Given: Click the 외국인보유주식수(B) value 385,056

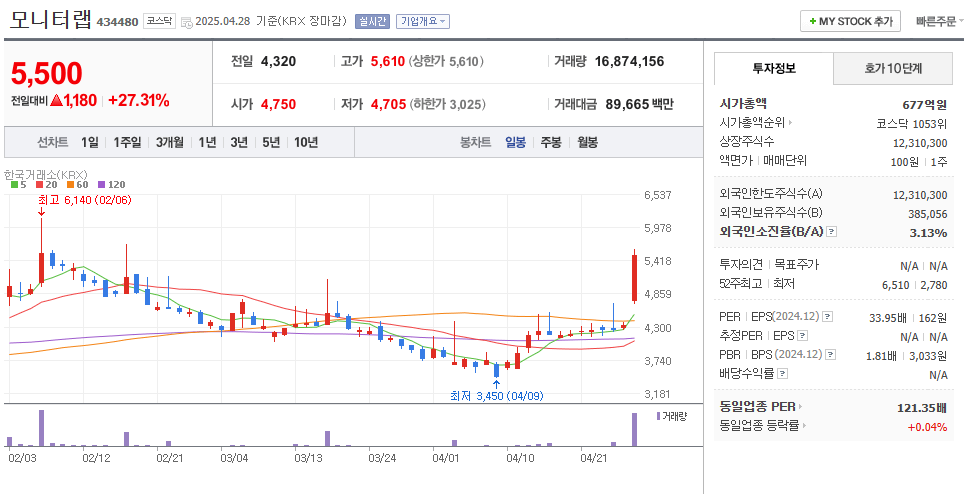Looking at the screenshot, I should click(928, 214).
